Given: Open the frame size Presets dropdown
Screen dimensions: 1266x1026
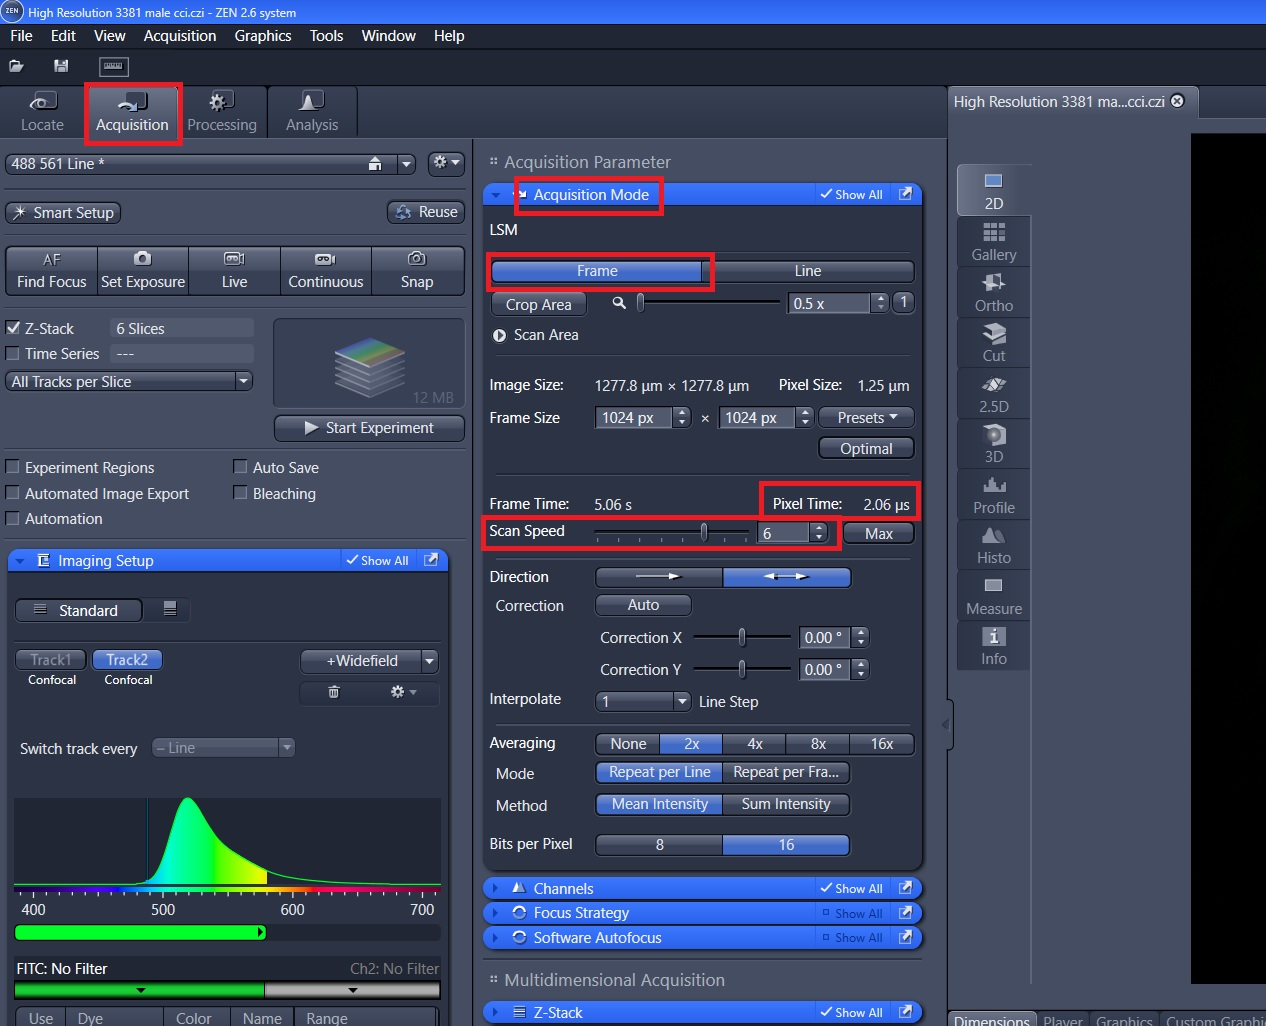Looking at the screenshot, I should point(866,418).
